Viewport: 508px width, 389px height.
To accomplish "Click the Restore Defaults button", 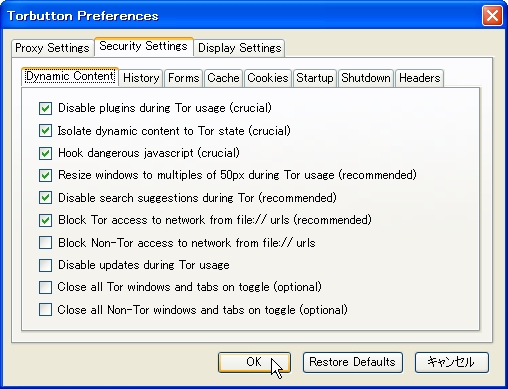I will click(353, 362).
